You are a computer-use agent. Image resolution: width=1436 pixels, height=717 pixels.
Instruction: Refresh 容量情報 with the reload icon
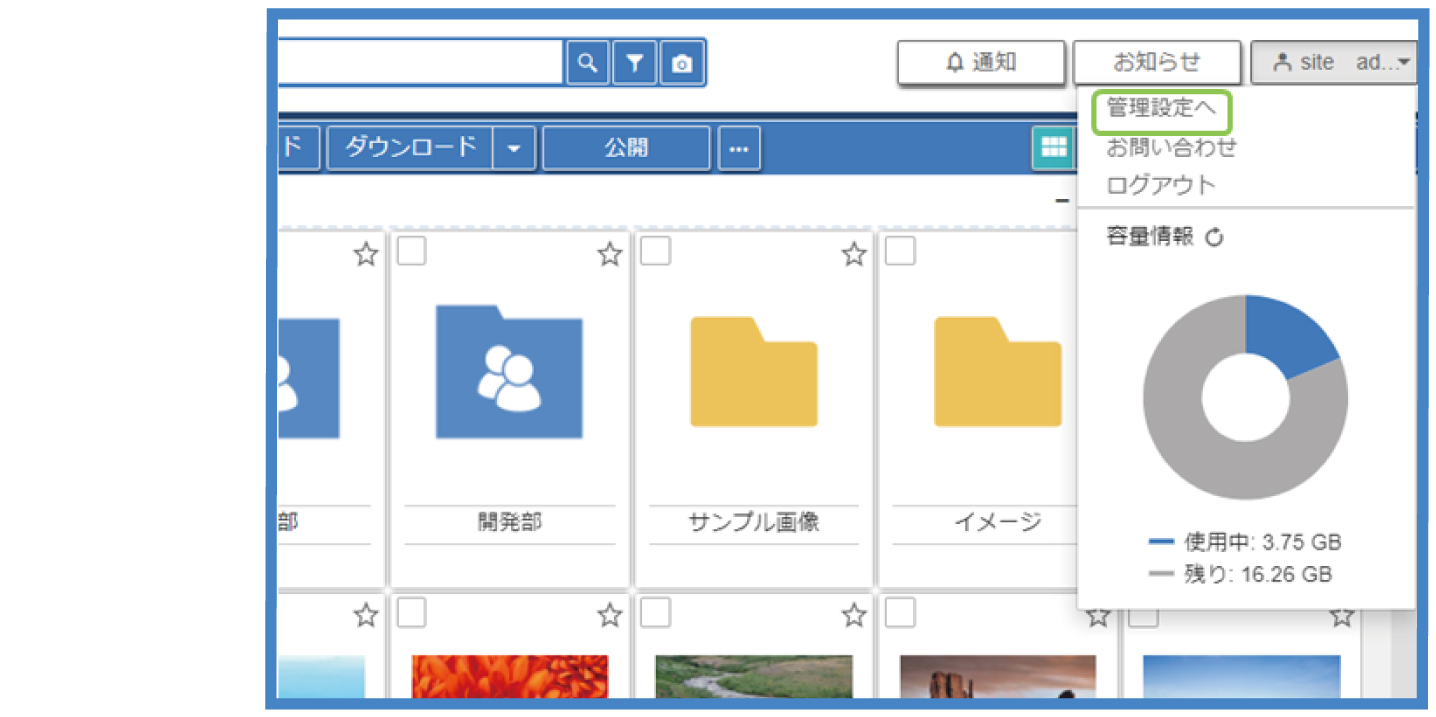1212,237
